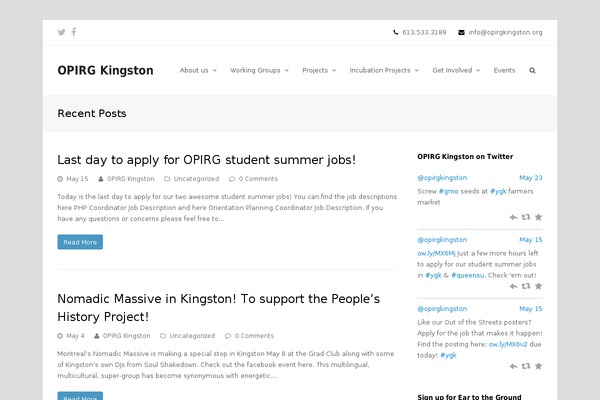600x400 pixels.
Task: Open the ow.ly/MX6v2 link in tweet
Action: [508, 344]
